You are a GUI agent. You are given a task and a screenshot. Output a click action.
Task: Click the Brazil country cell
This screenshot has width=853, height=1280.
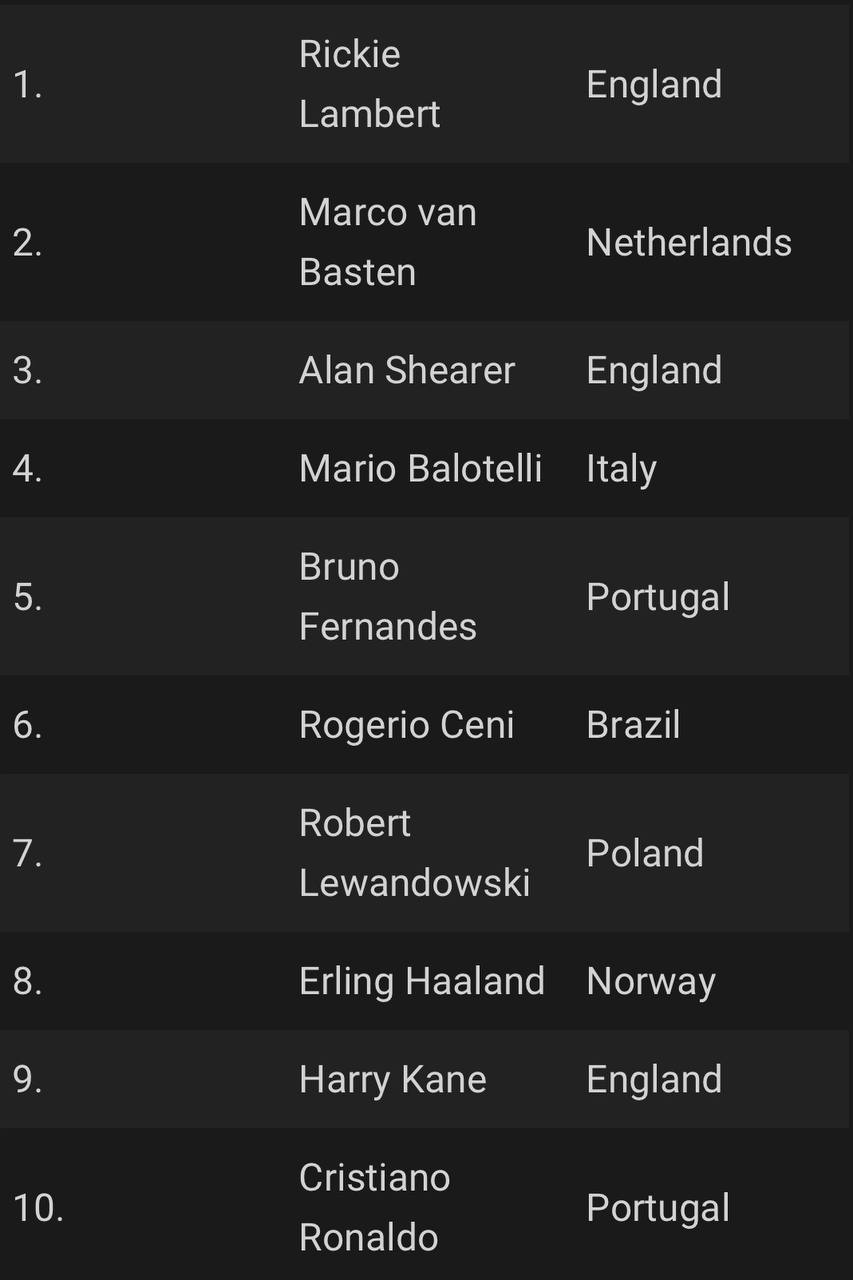[x=633, y=725]
